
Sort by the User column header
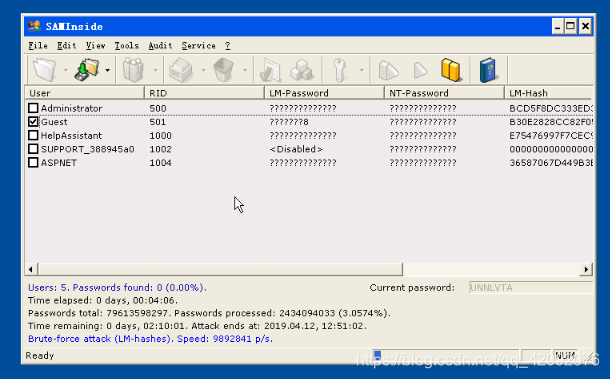pos(84,93)
